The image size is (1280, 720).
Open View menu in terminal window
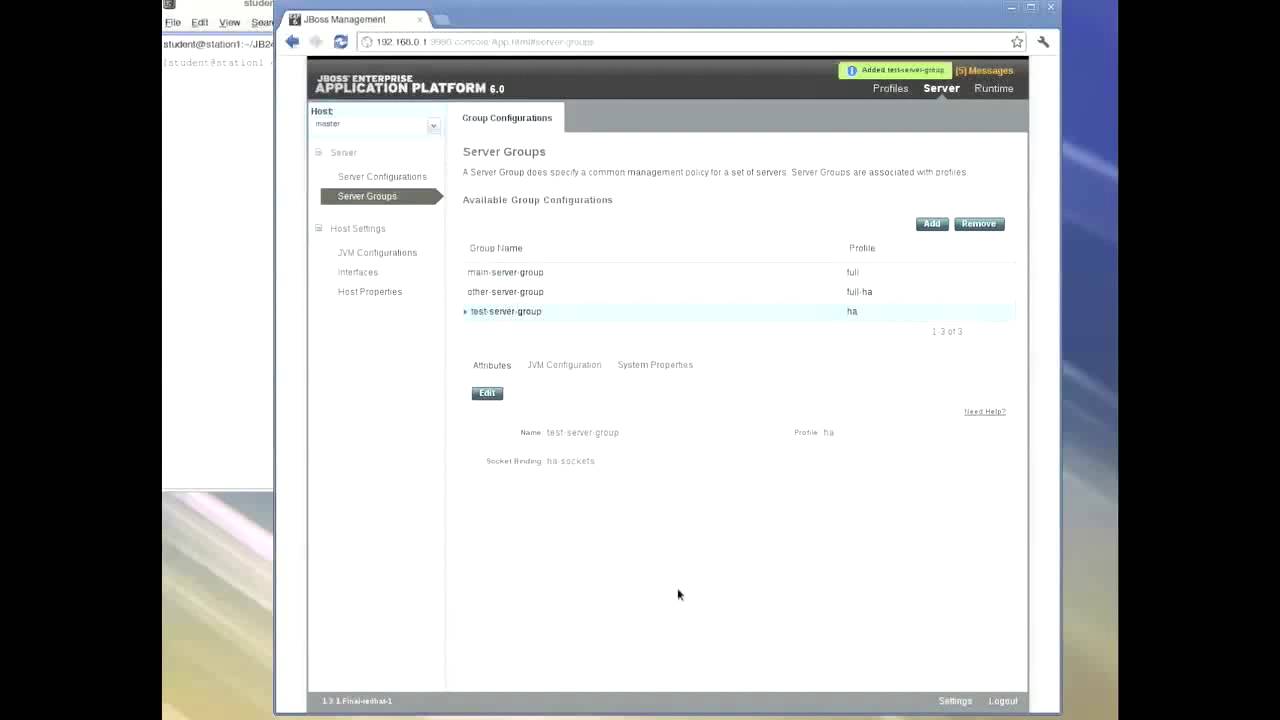(230, 23)
